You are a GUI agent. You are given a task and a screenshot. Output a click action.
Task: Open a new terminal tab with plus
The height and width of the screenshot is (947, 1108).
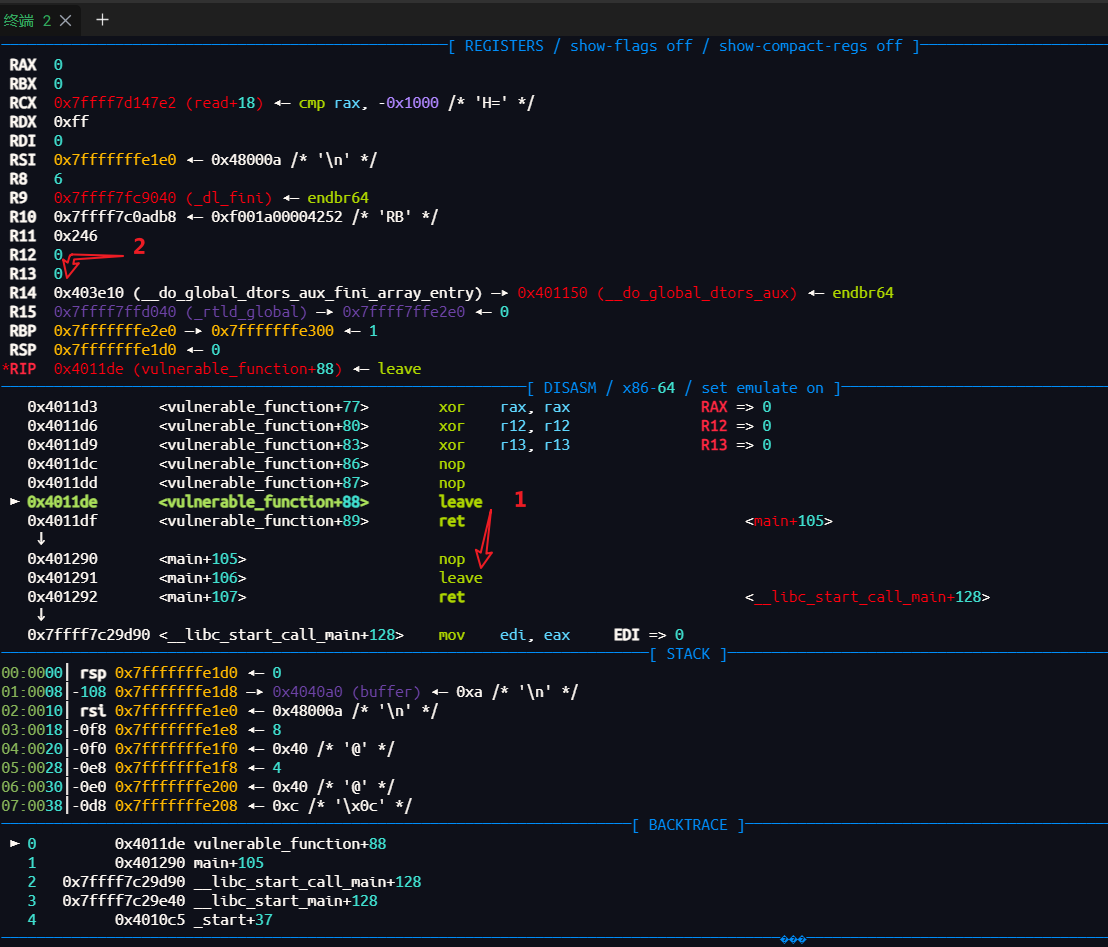tap(102, 20)
